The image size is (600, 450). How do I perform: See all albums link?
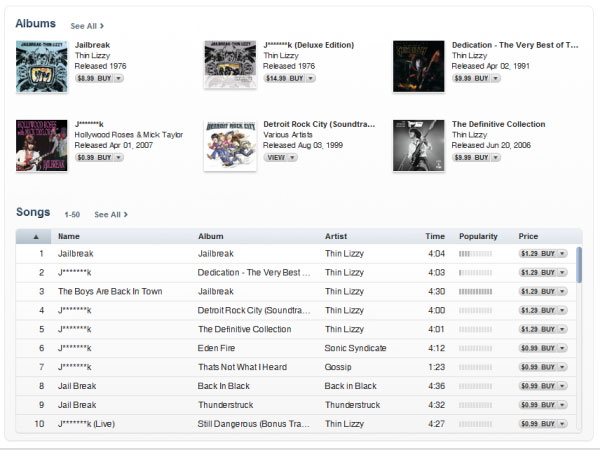(87, 26)
